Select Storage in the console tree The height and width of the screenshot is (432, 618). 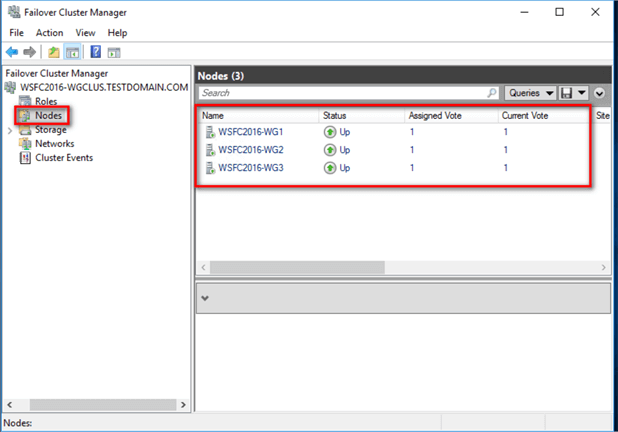(51, 130)
